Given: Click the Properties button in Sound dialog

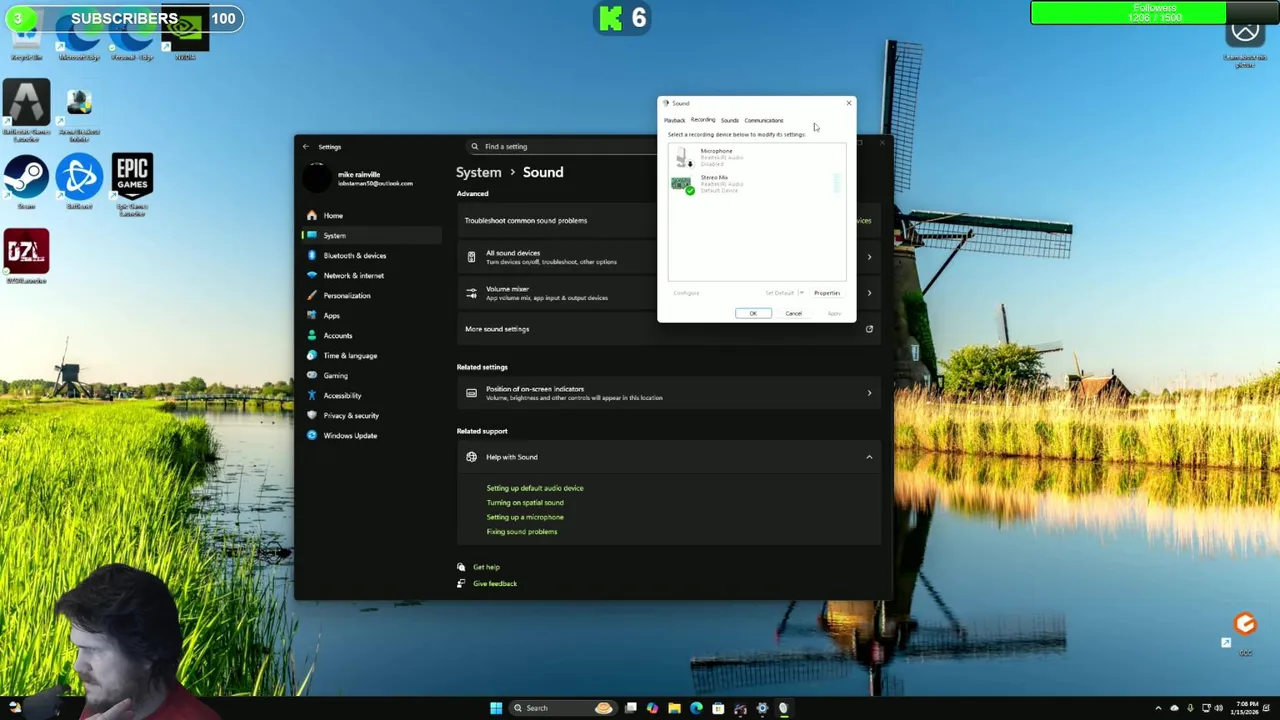Looking at the screenshot, I should [827, 293].
